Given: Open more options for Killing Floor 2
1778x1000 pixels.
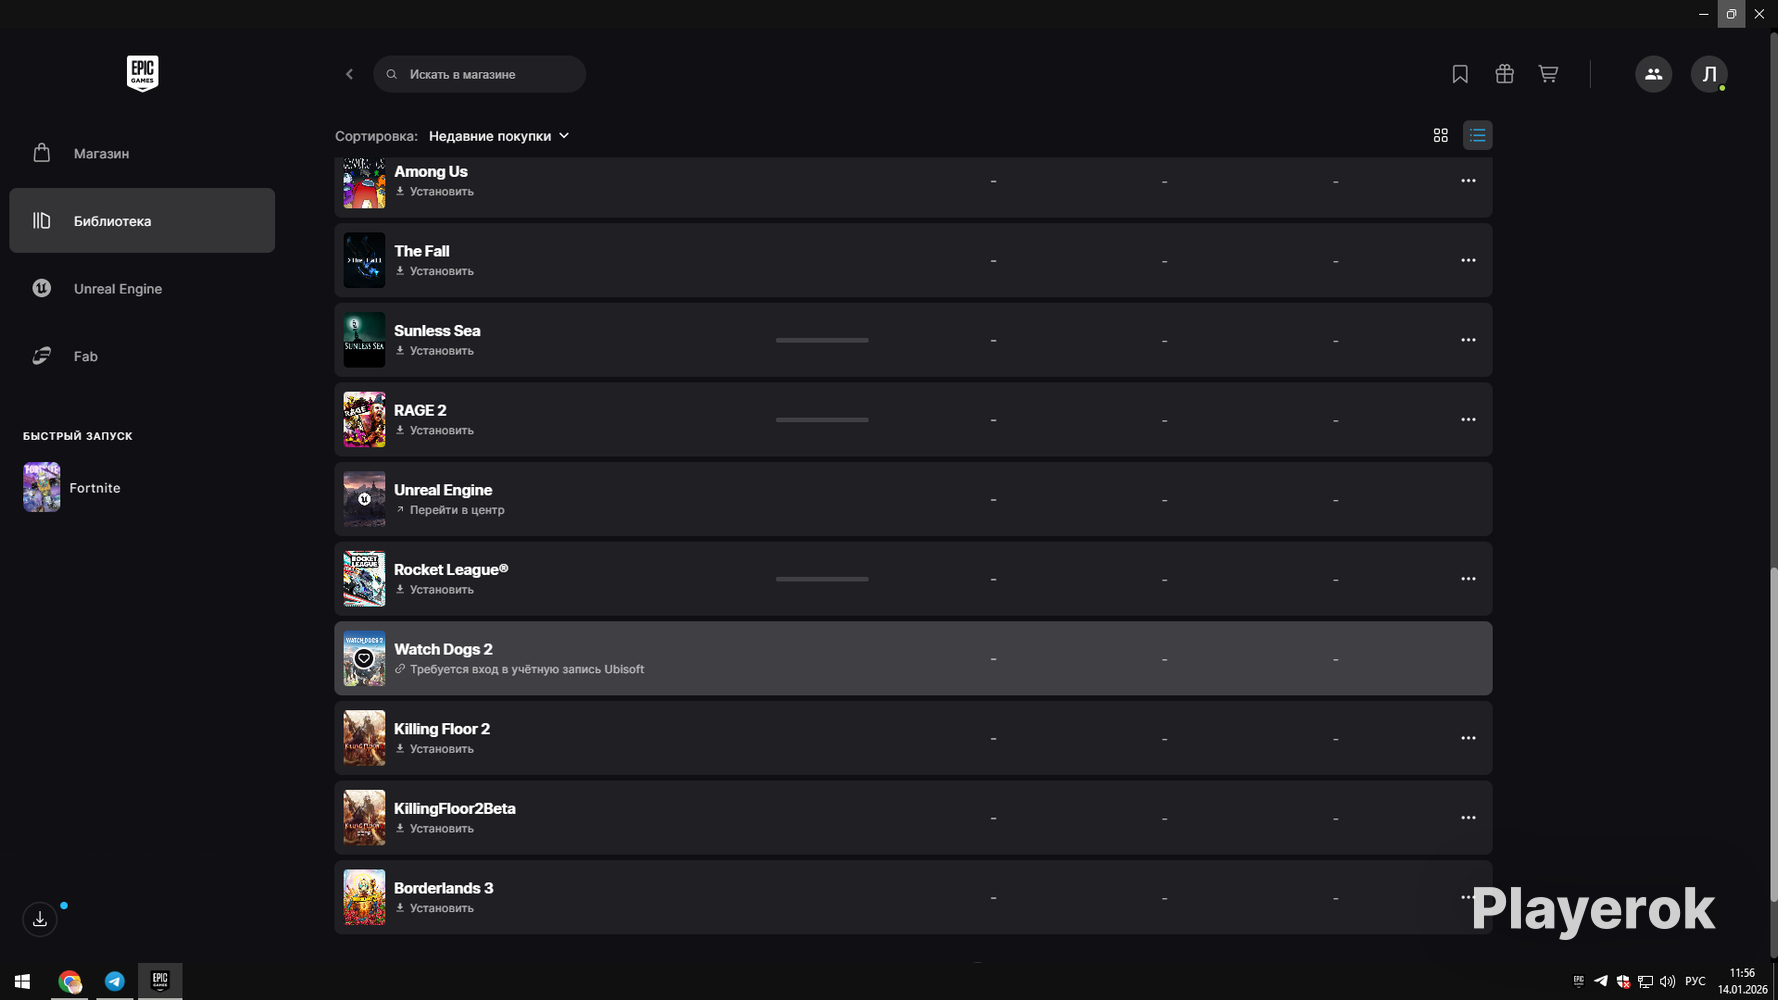Looking at the screenshot, I should pos(1468,738).
